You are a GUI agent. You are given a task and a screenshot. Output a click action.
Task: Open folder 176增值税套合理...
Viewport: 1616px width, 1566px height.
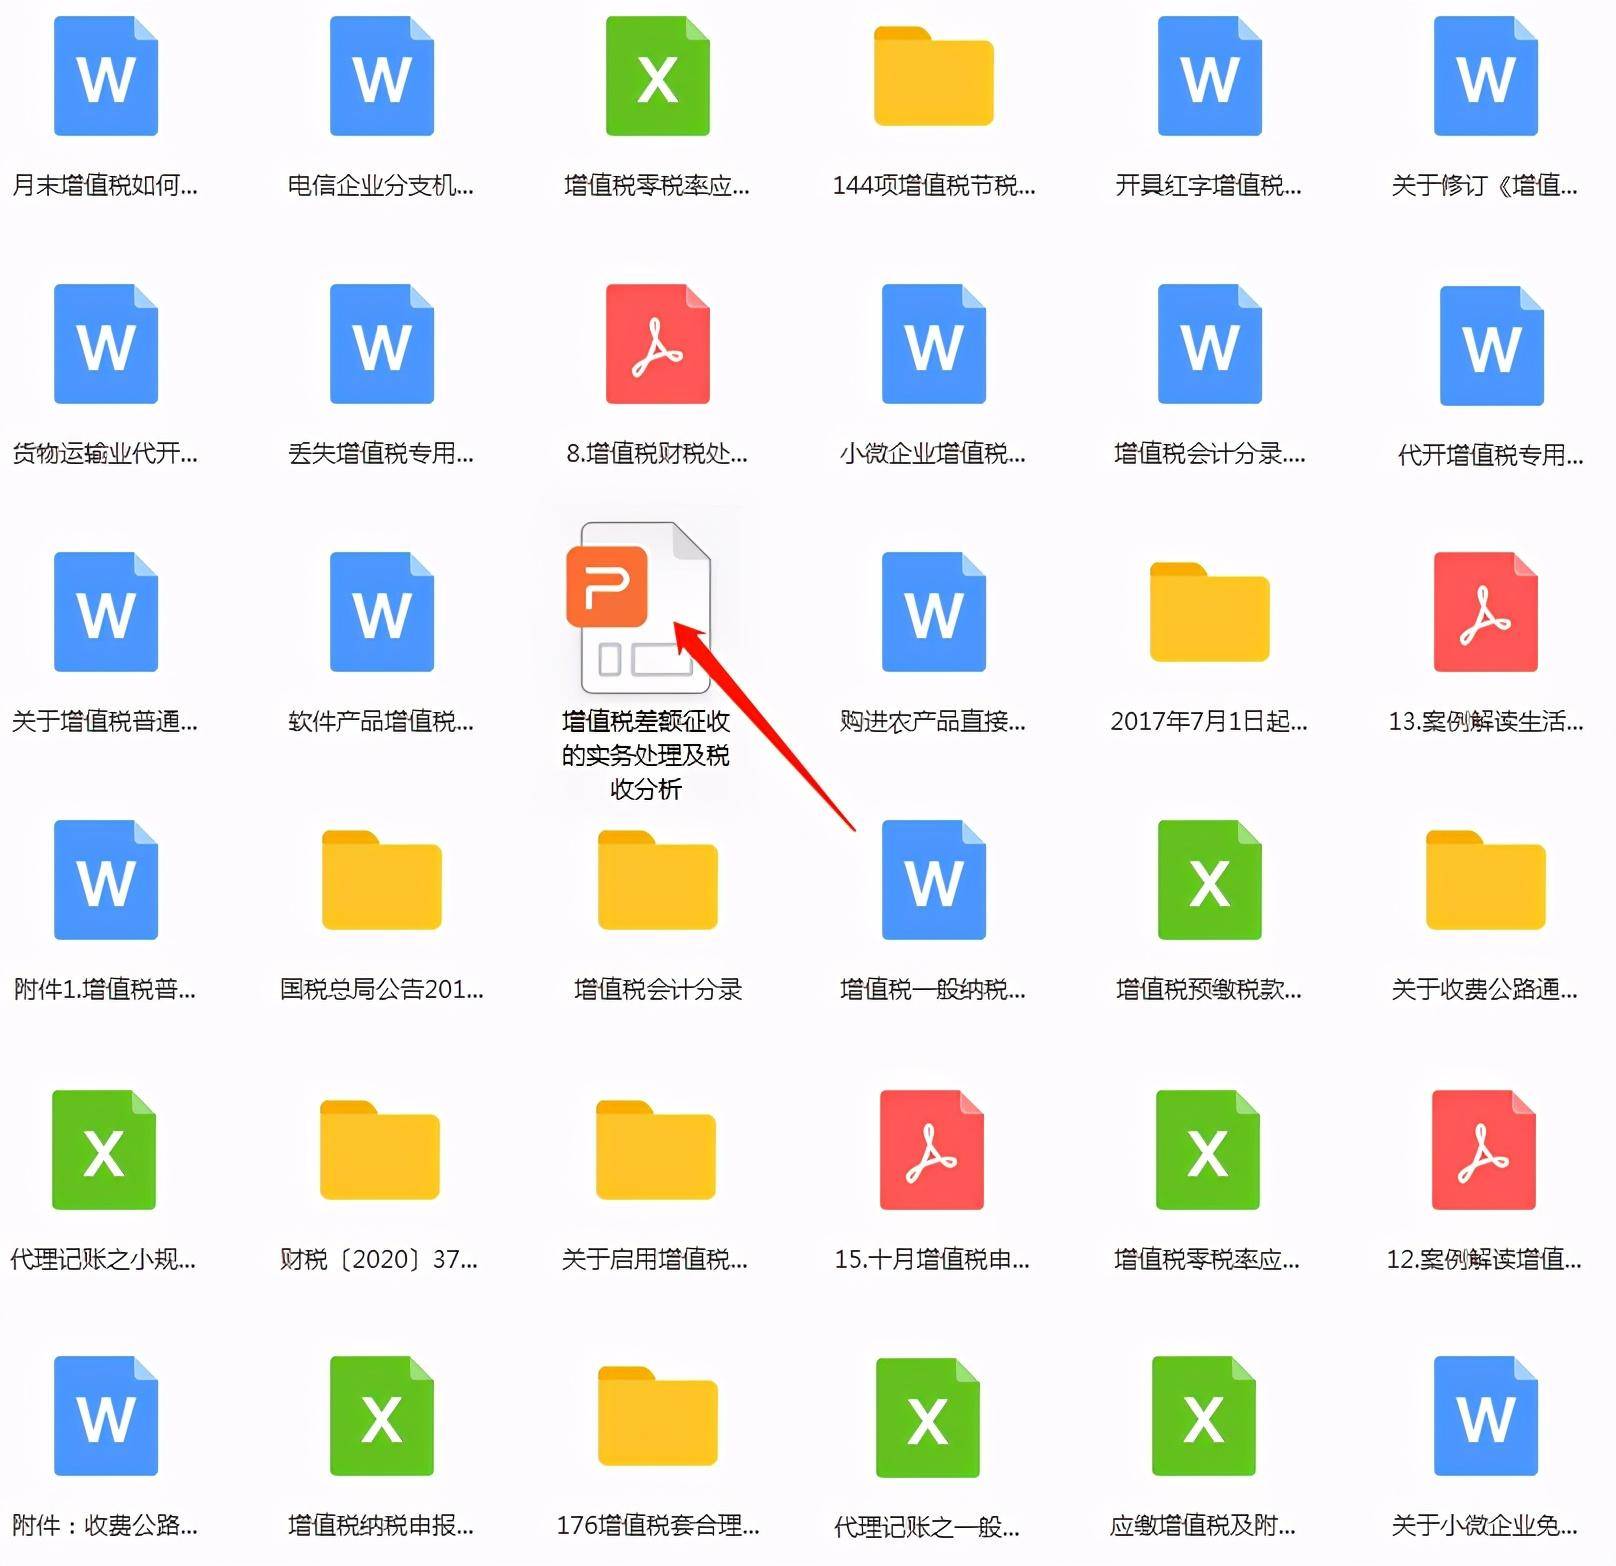(x=658, y=1416)
